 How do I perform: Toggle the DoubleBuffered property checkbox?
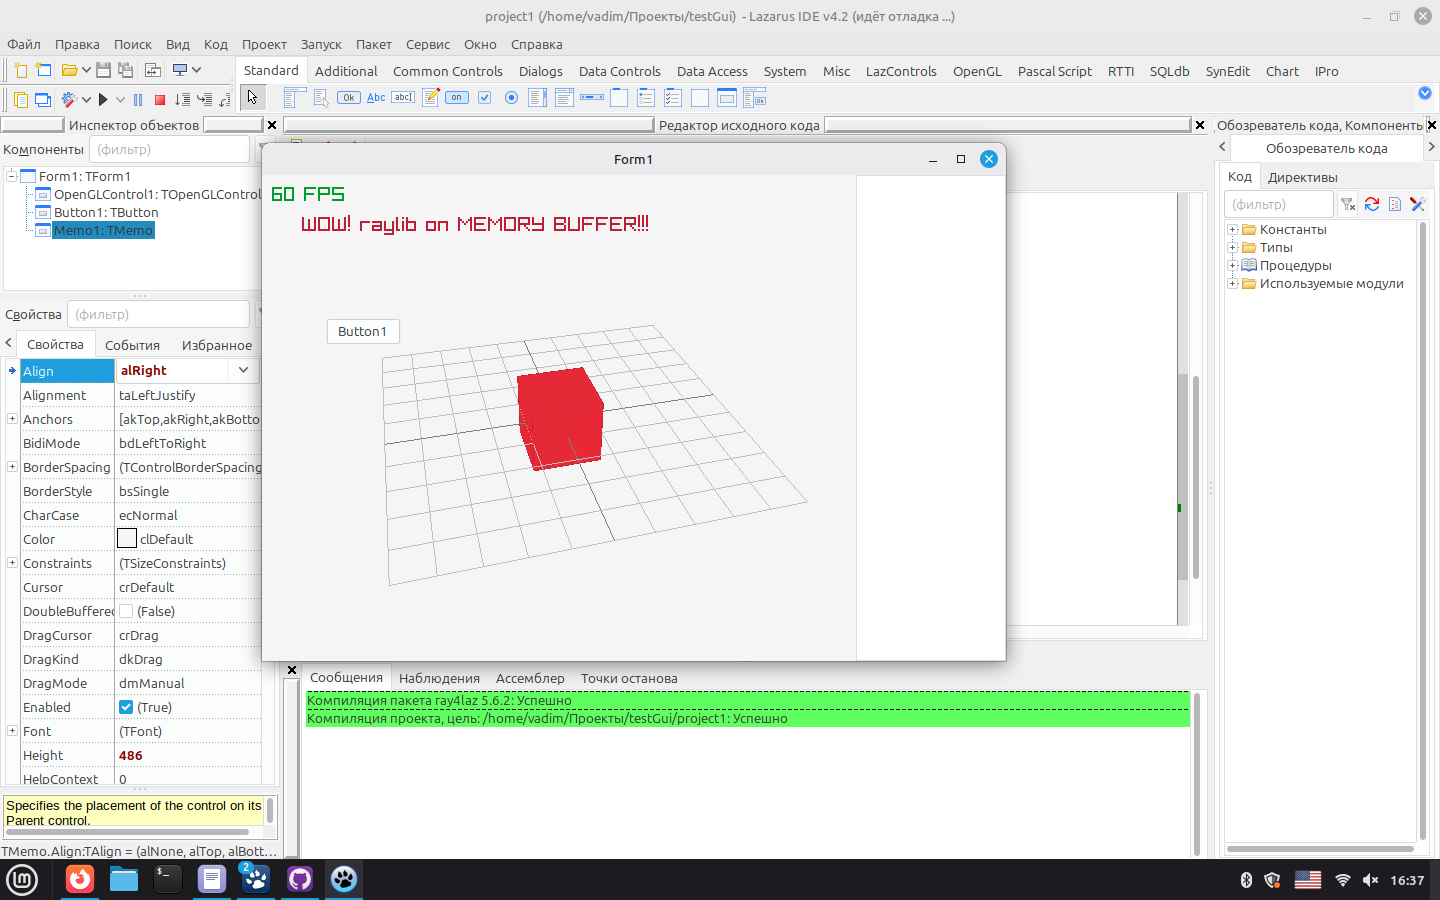[126, 611]
